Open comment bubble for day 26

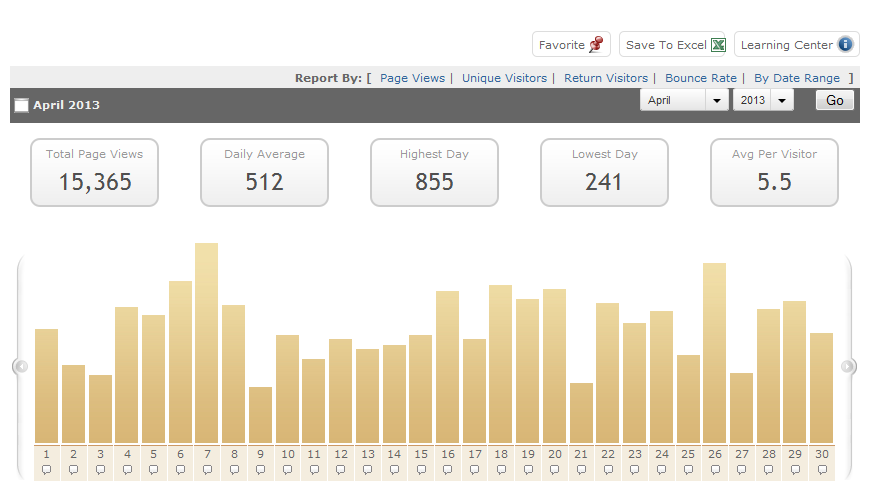(x=715, y=470)
